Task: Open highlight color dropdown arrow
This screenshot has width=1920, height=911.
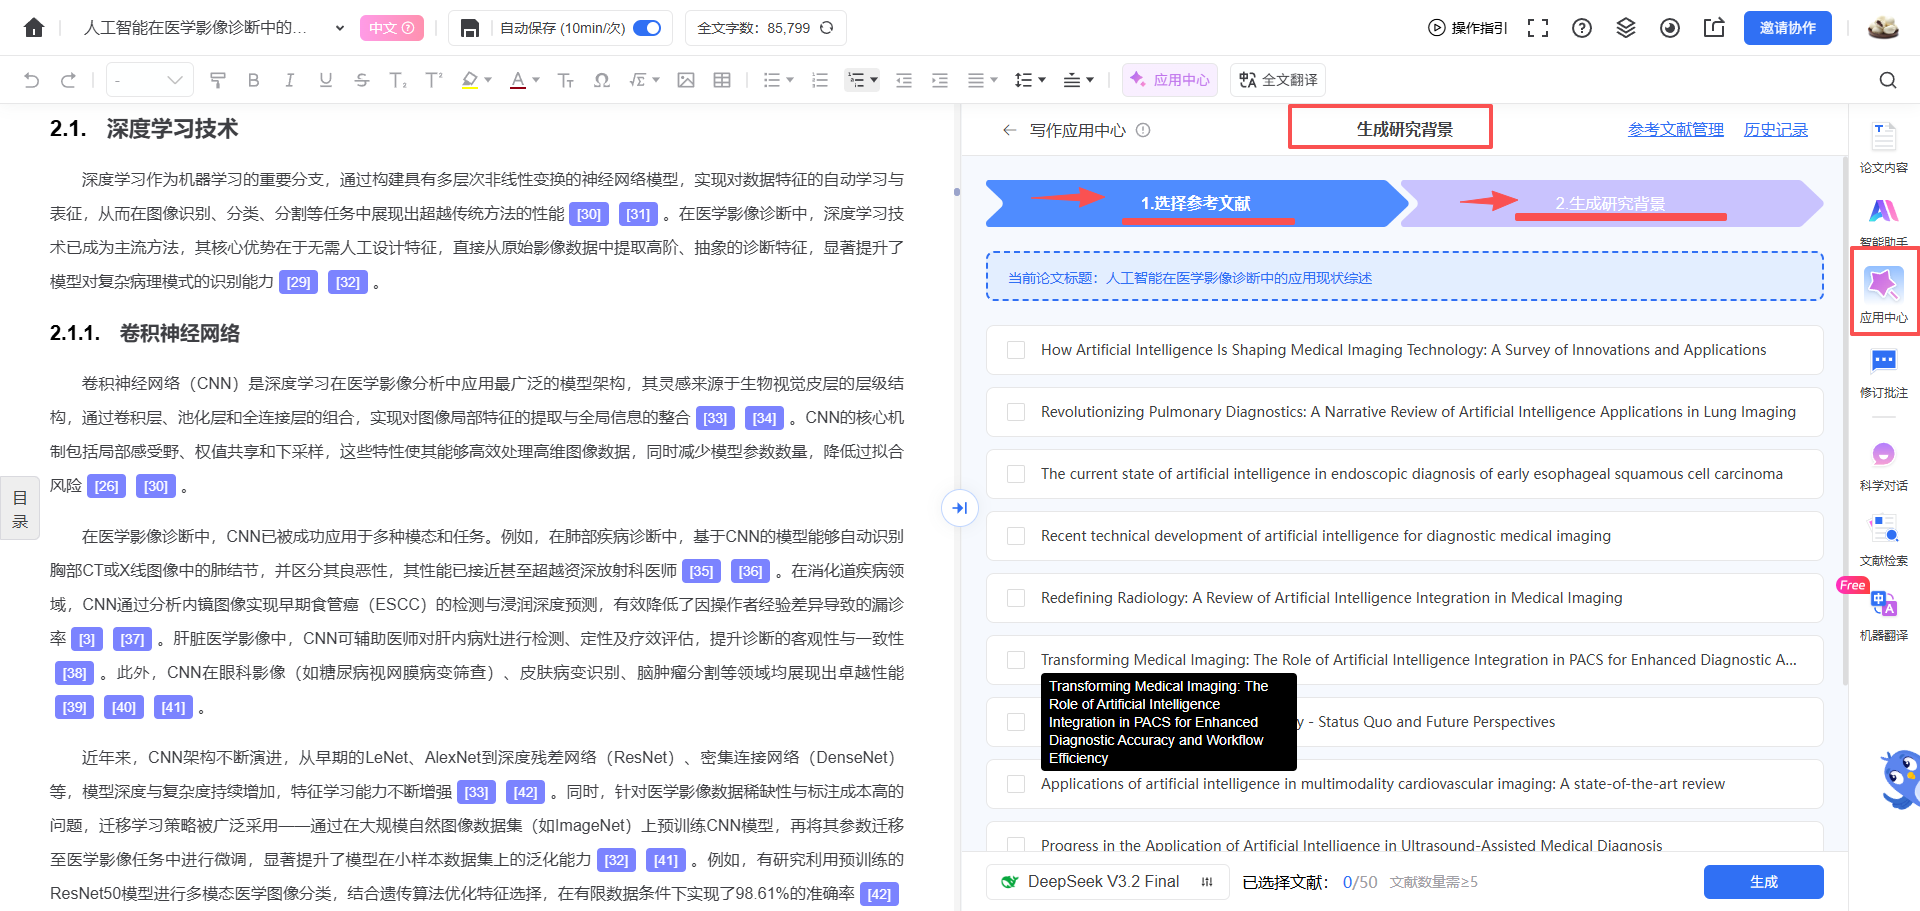Action: (488, 80)
